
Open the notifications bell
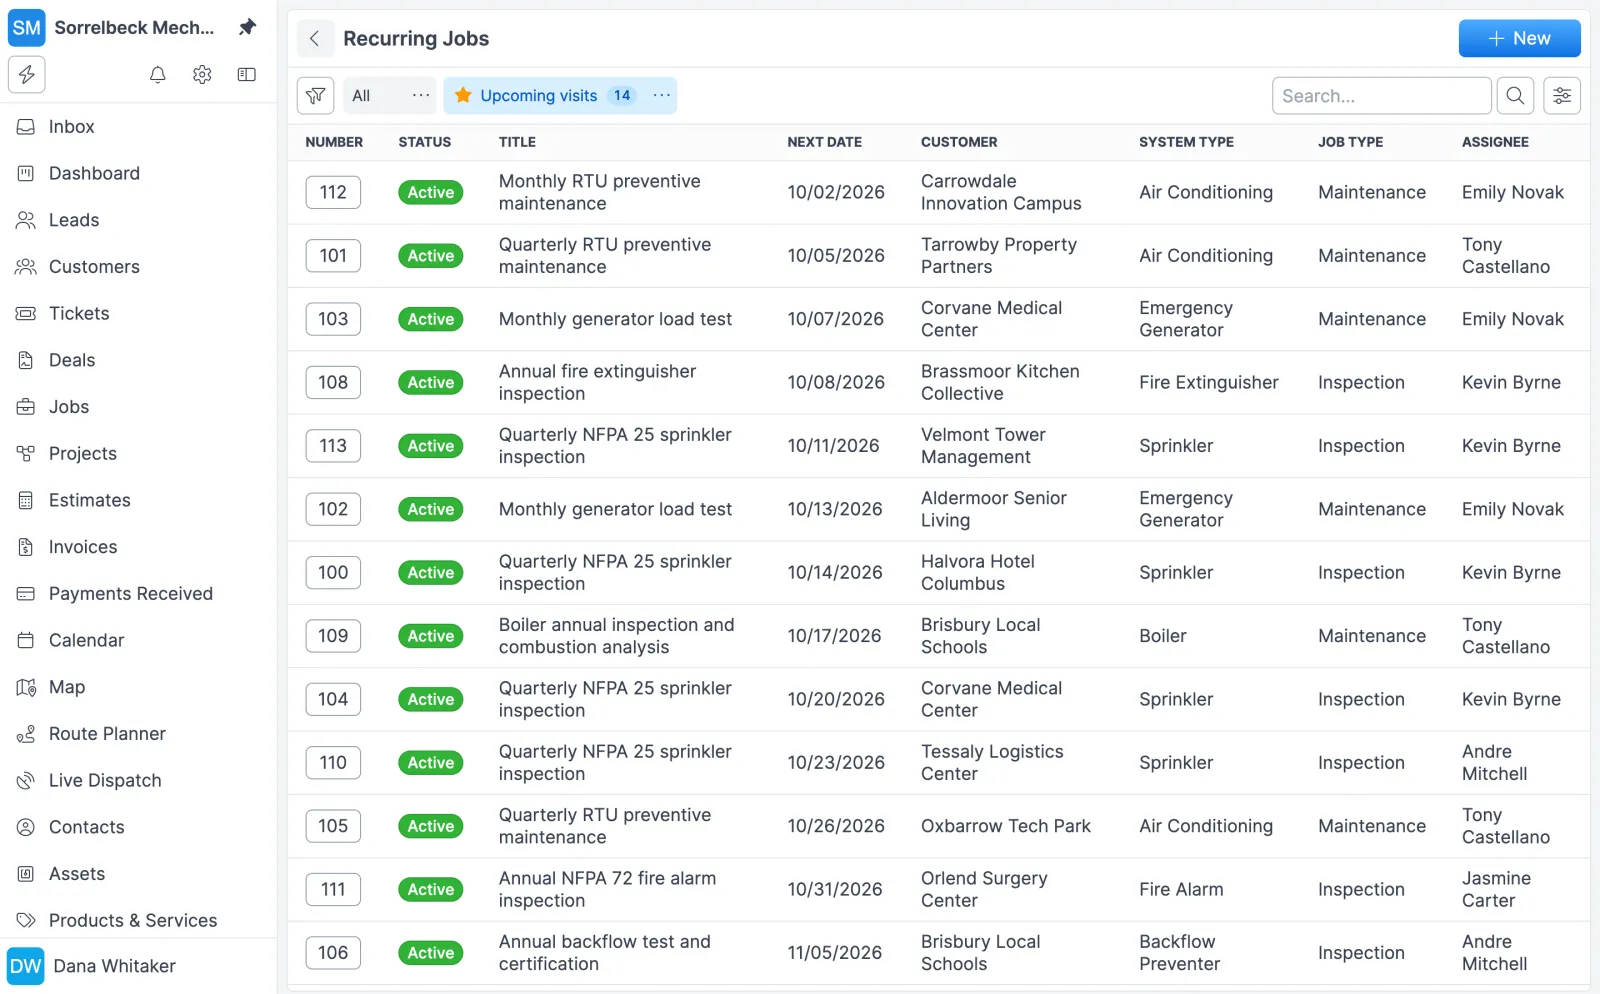[158, 75]
